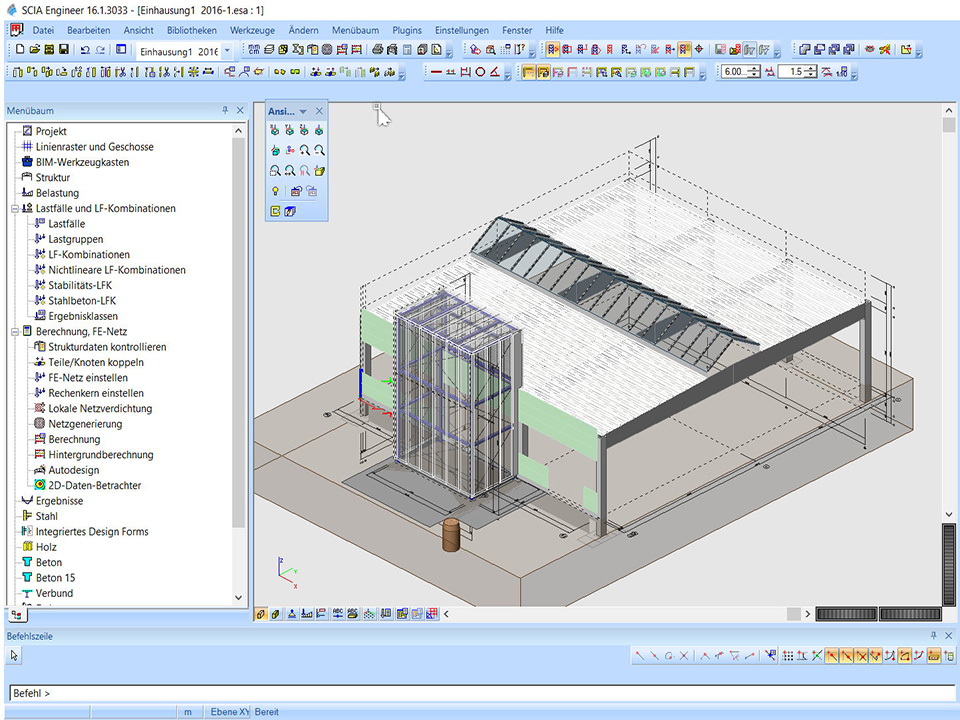This screenshot has width=960, height=720.
Task: Toggle the highlighted snap mode button in the command toolbar
Action: (x=832, y=655)
